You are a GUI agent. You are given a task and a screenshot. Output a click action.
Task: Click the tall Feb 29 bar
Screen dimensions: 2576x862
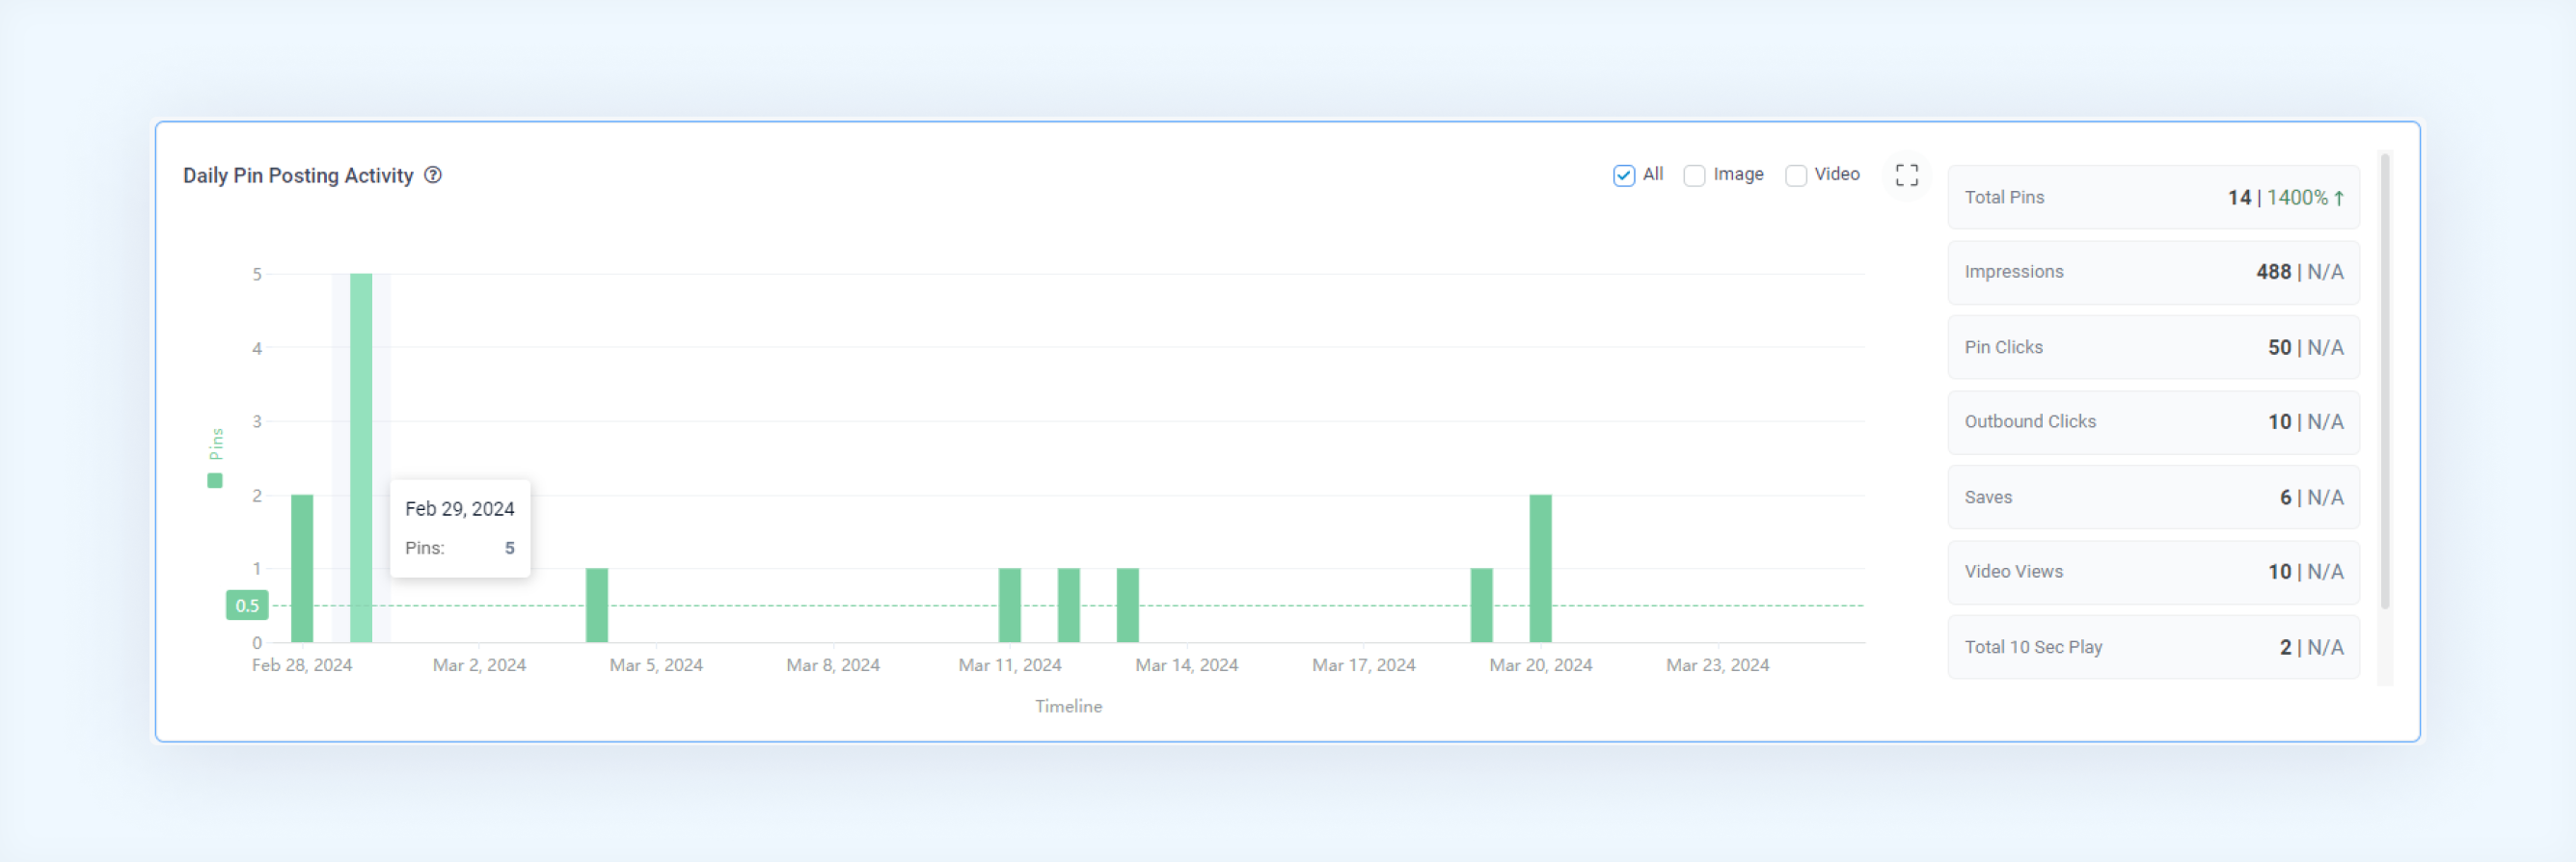coord(361,458)
